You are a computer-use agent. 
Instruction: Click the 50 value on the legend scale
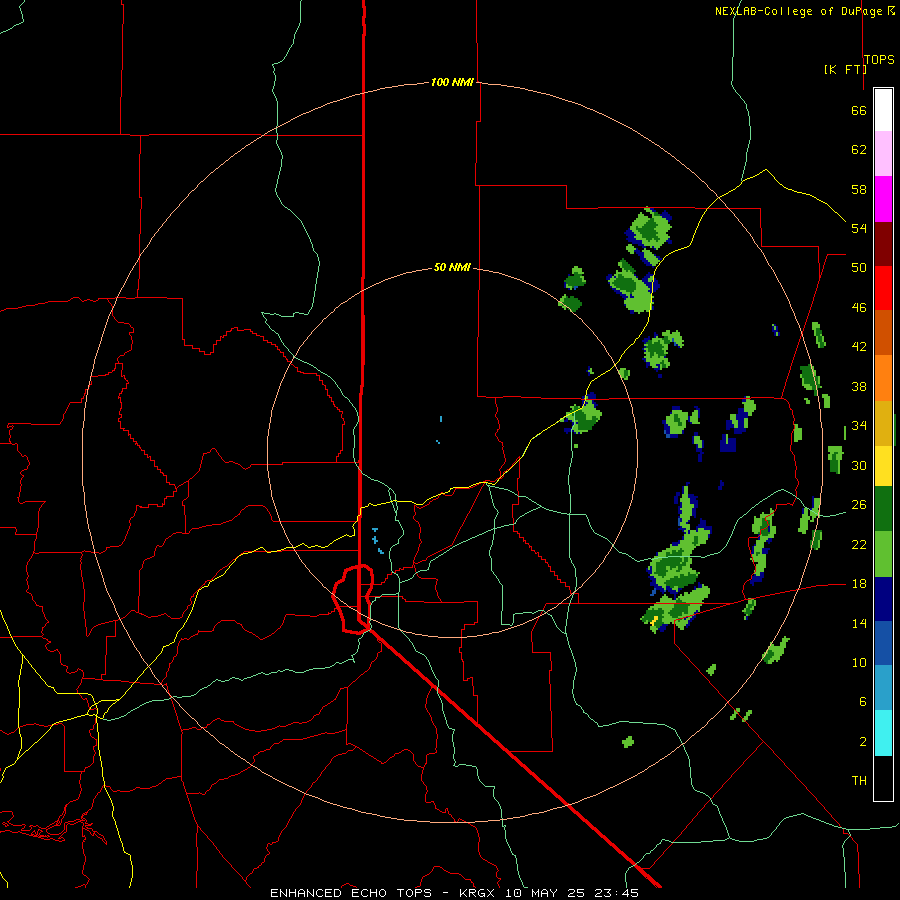[859, 267]
